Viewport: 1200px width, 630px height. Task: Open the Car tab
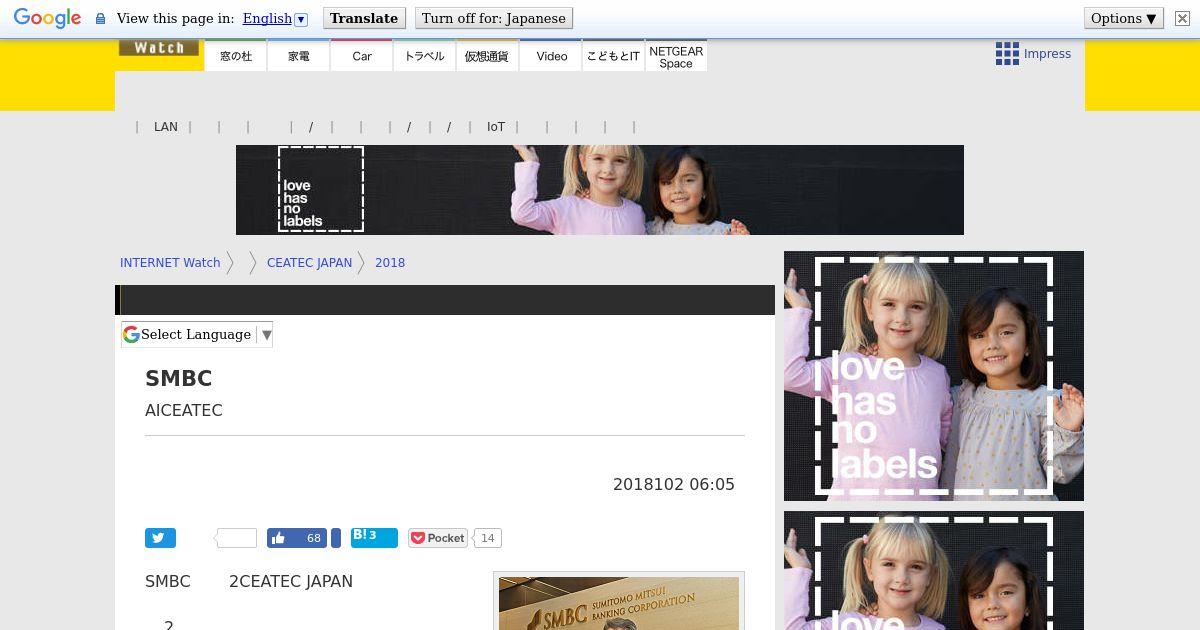point(362,56)
